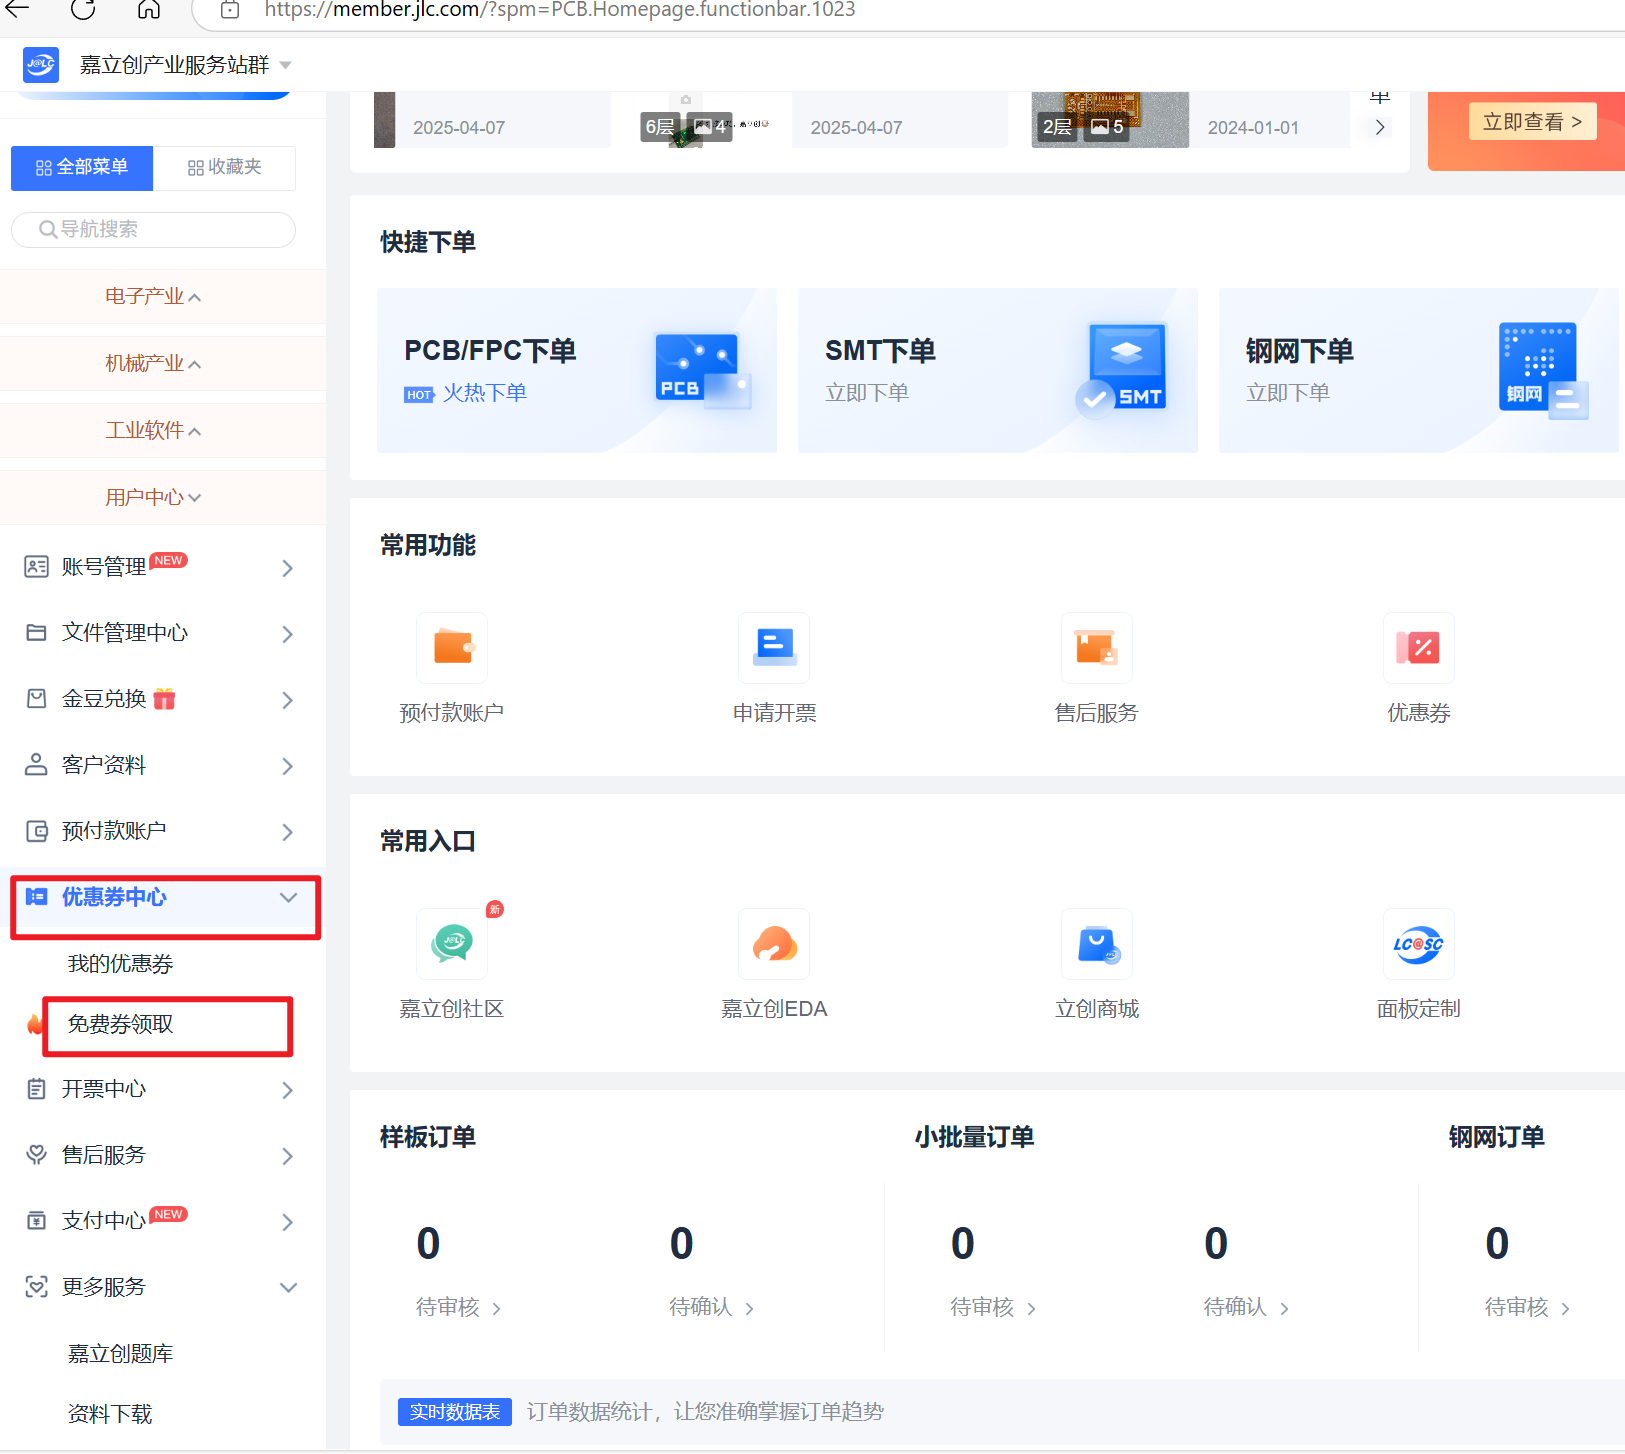This screenshot has width=1625, height=1454.
Task: Click the 预付款账户 sidebar wallet icon
Action: (x=36, y=831)
